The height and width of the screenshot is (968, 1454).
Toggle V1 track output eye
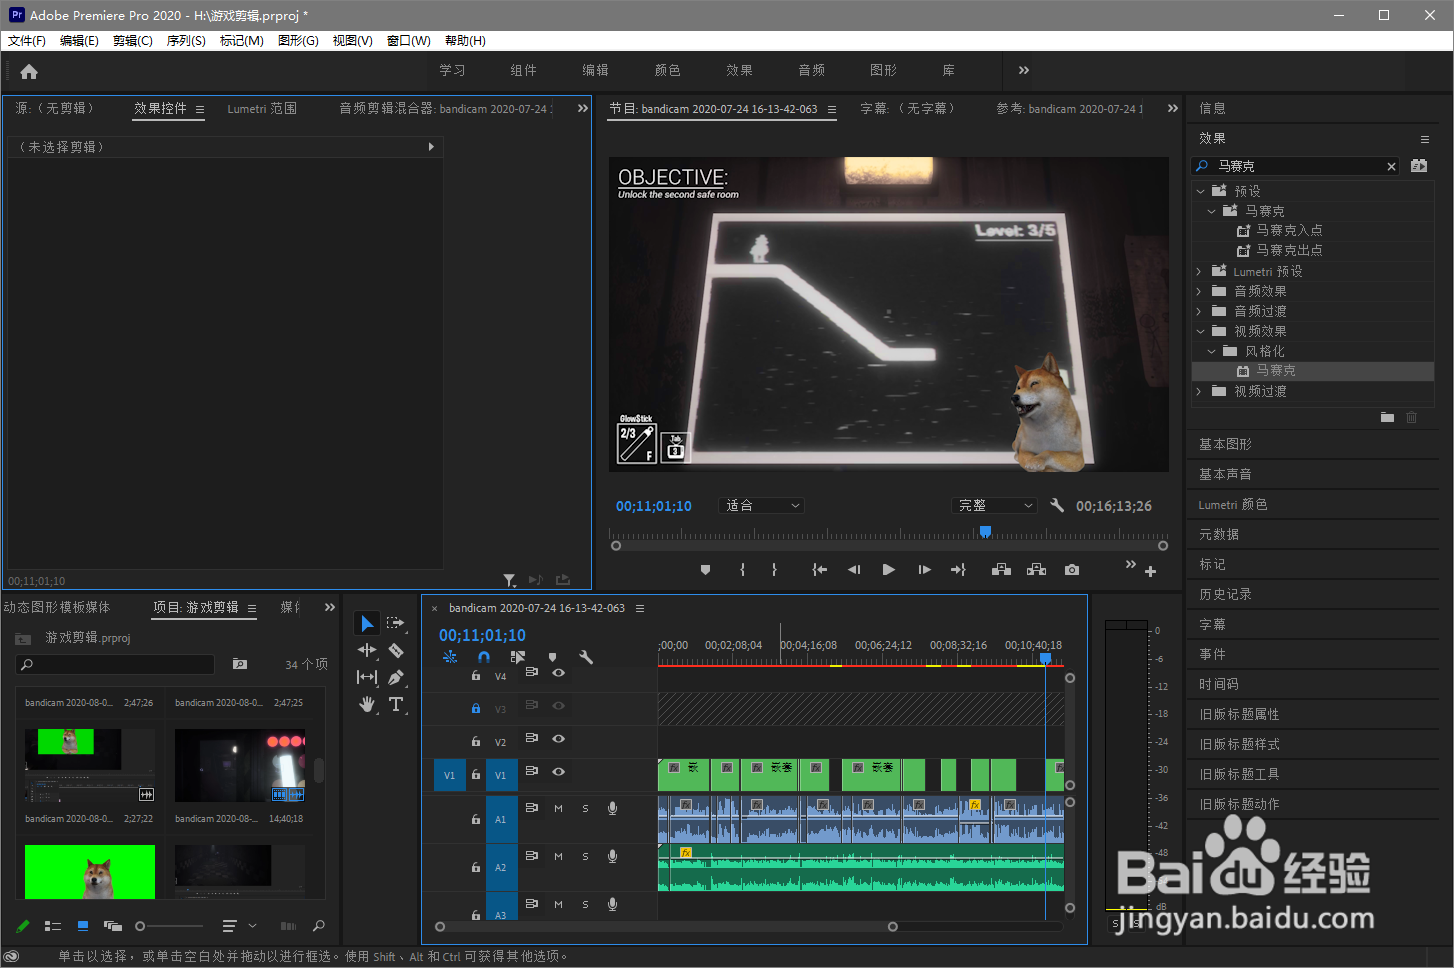pyautogui.click(x=559, y=772)
